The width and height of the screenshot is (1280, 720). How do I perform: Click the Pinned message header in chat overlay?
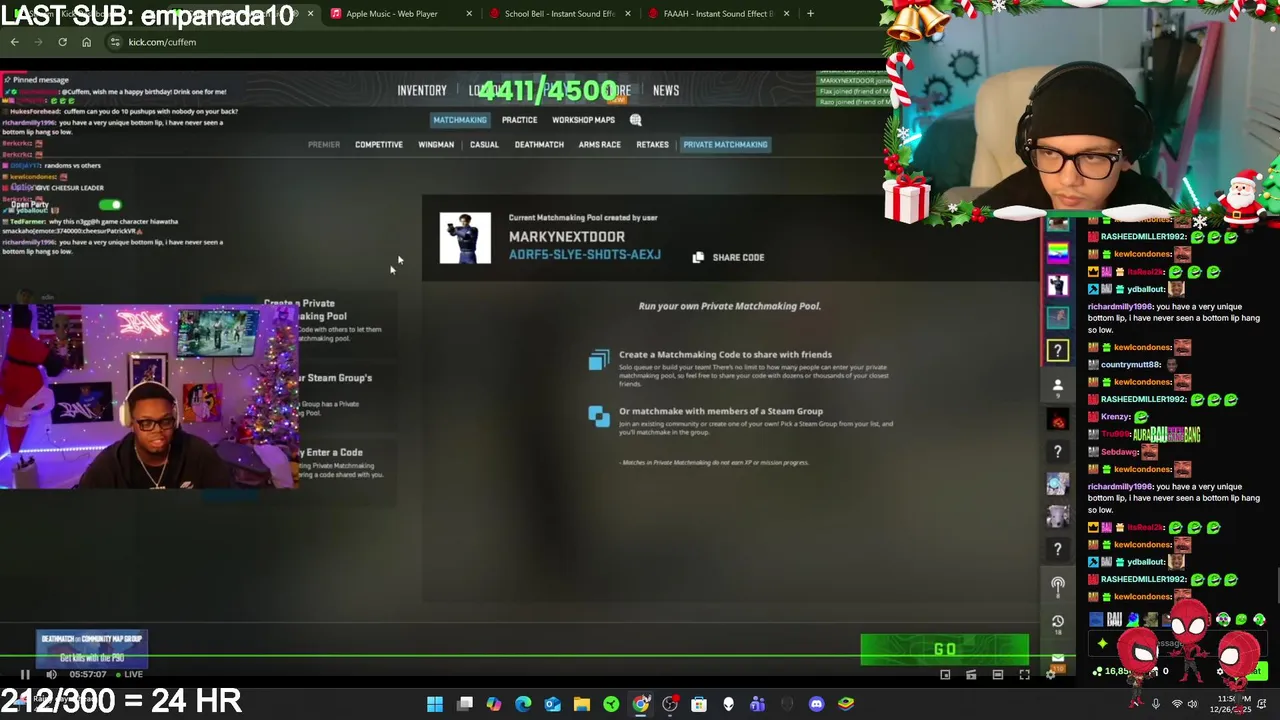point(36,80)
